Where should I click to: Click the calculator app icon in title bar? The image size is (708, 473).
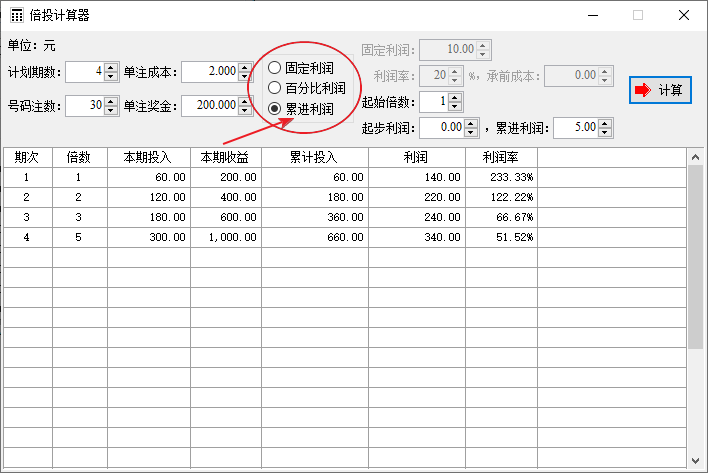(17, 15)
